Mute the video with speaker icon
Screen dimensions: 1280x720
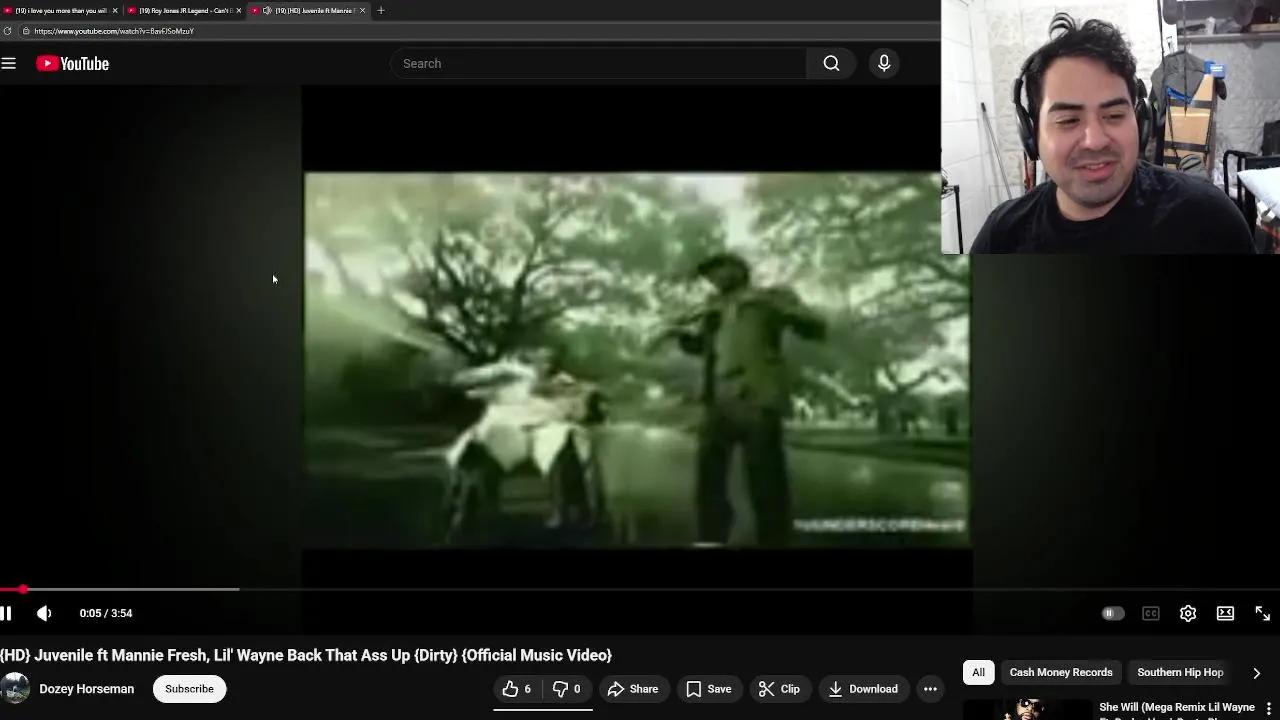click(x=44, y=613)
